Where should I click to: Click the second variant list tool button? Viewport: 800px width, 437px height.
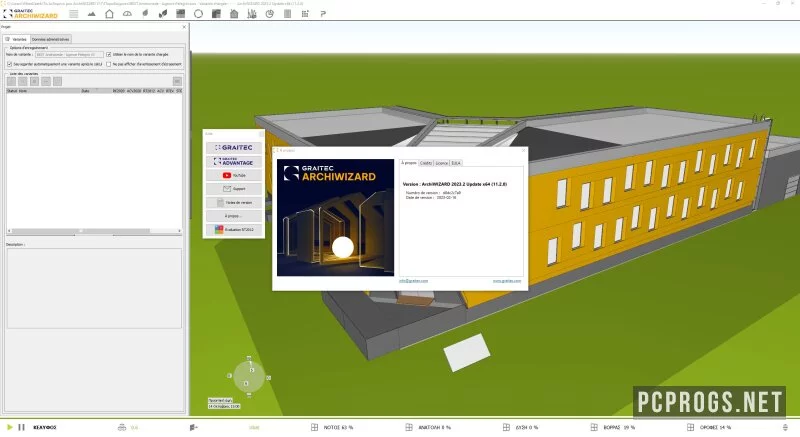tap(22, 81)
